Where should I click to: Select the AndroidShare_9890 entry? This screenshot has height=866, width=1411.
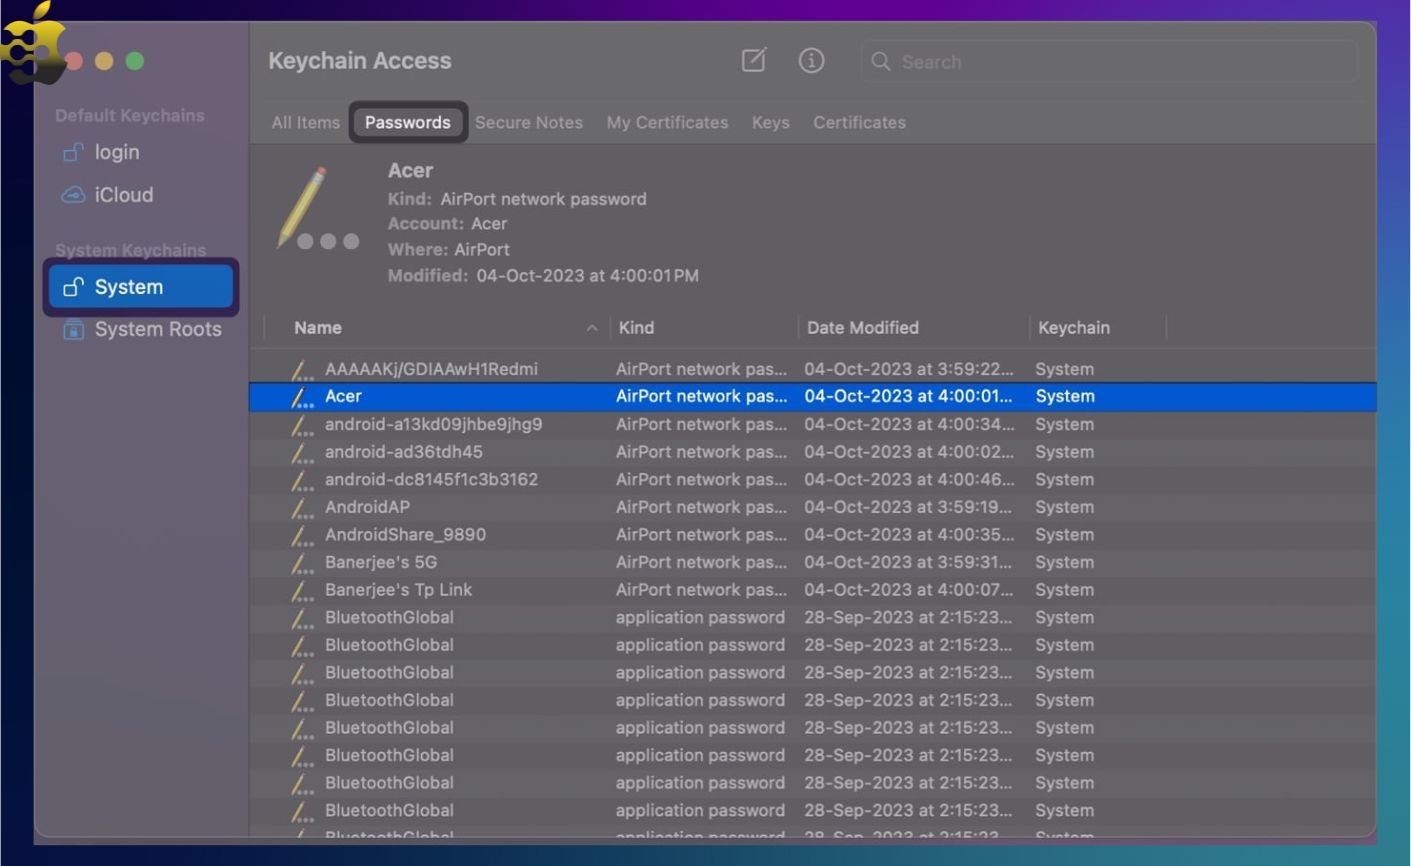pyautogui.click(x=812, y=535)
